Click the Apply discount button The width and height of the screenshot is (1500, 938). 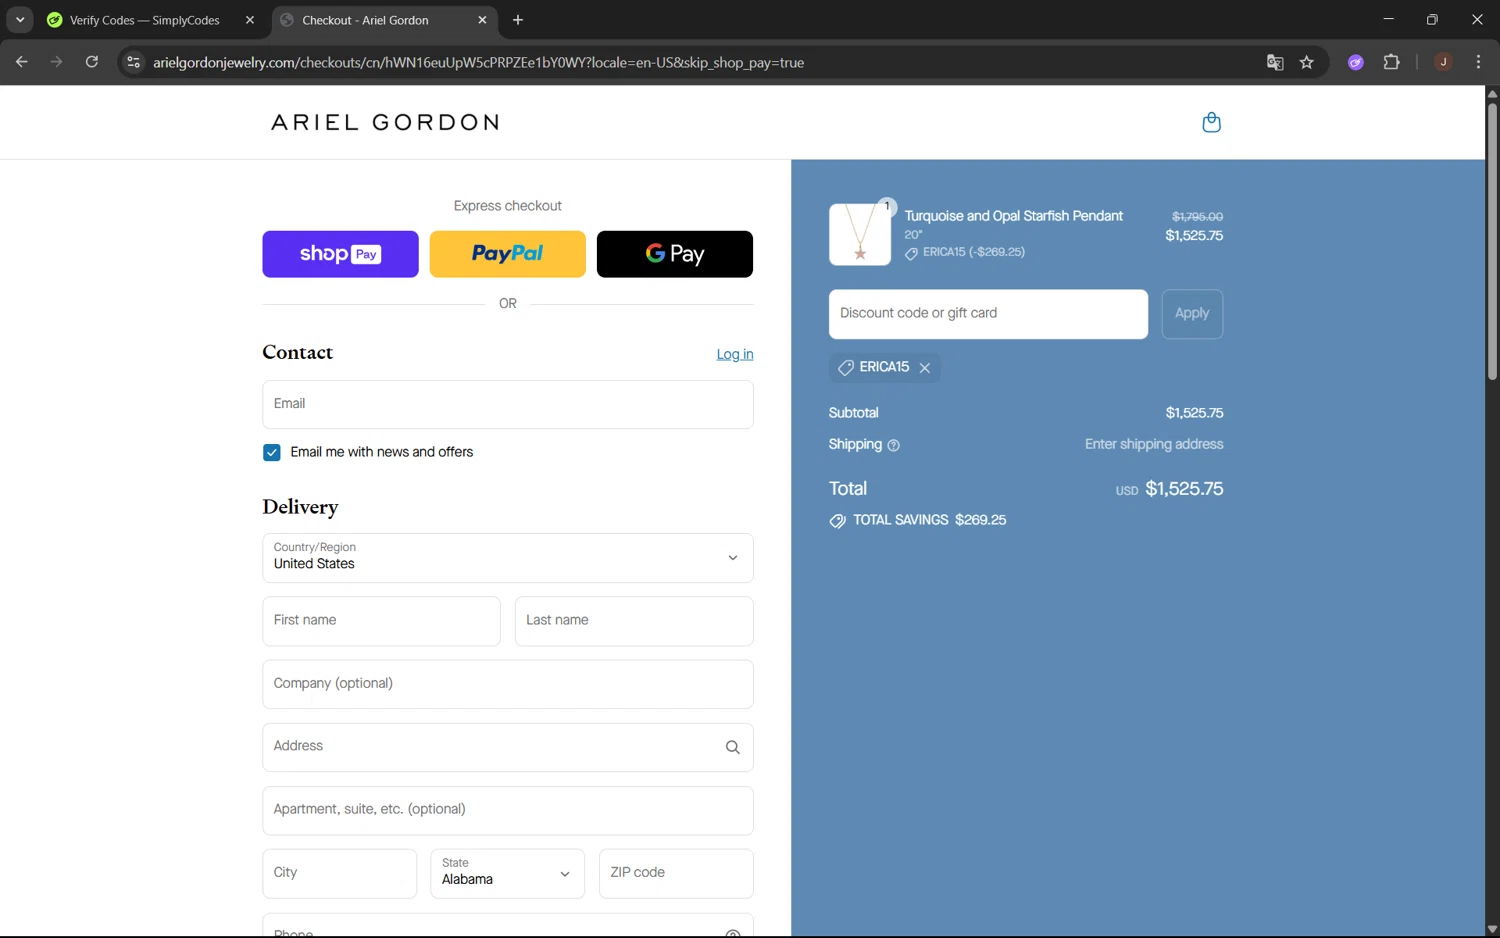tap(1192, 314)
